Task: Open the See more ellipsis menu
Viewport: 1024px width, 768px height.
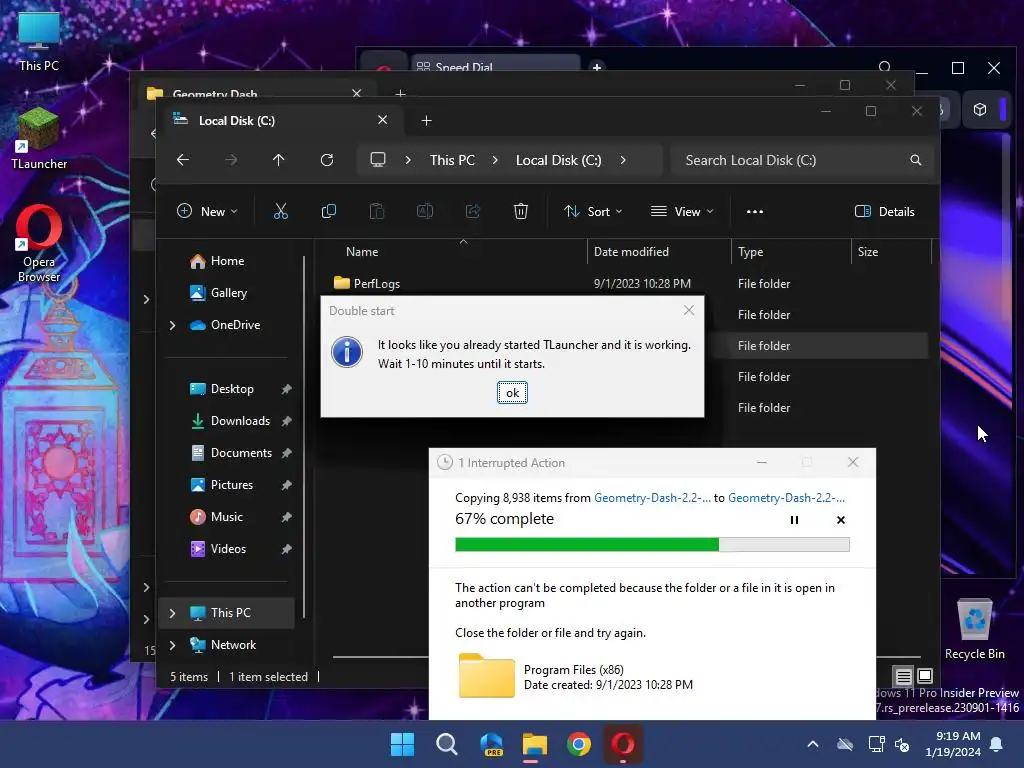Action: tap(755, 212)
